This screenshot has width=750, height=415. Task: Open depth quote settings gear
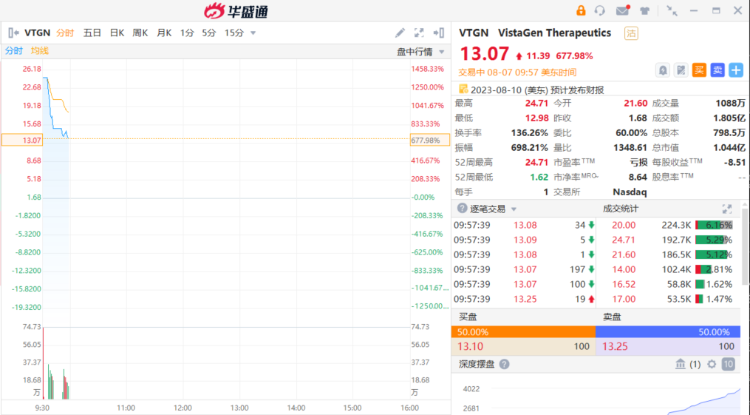(x=712, y=364)
